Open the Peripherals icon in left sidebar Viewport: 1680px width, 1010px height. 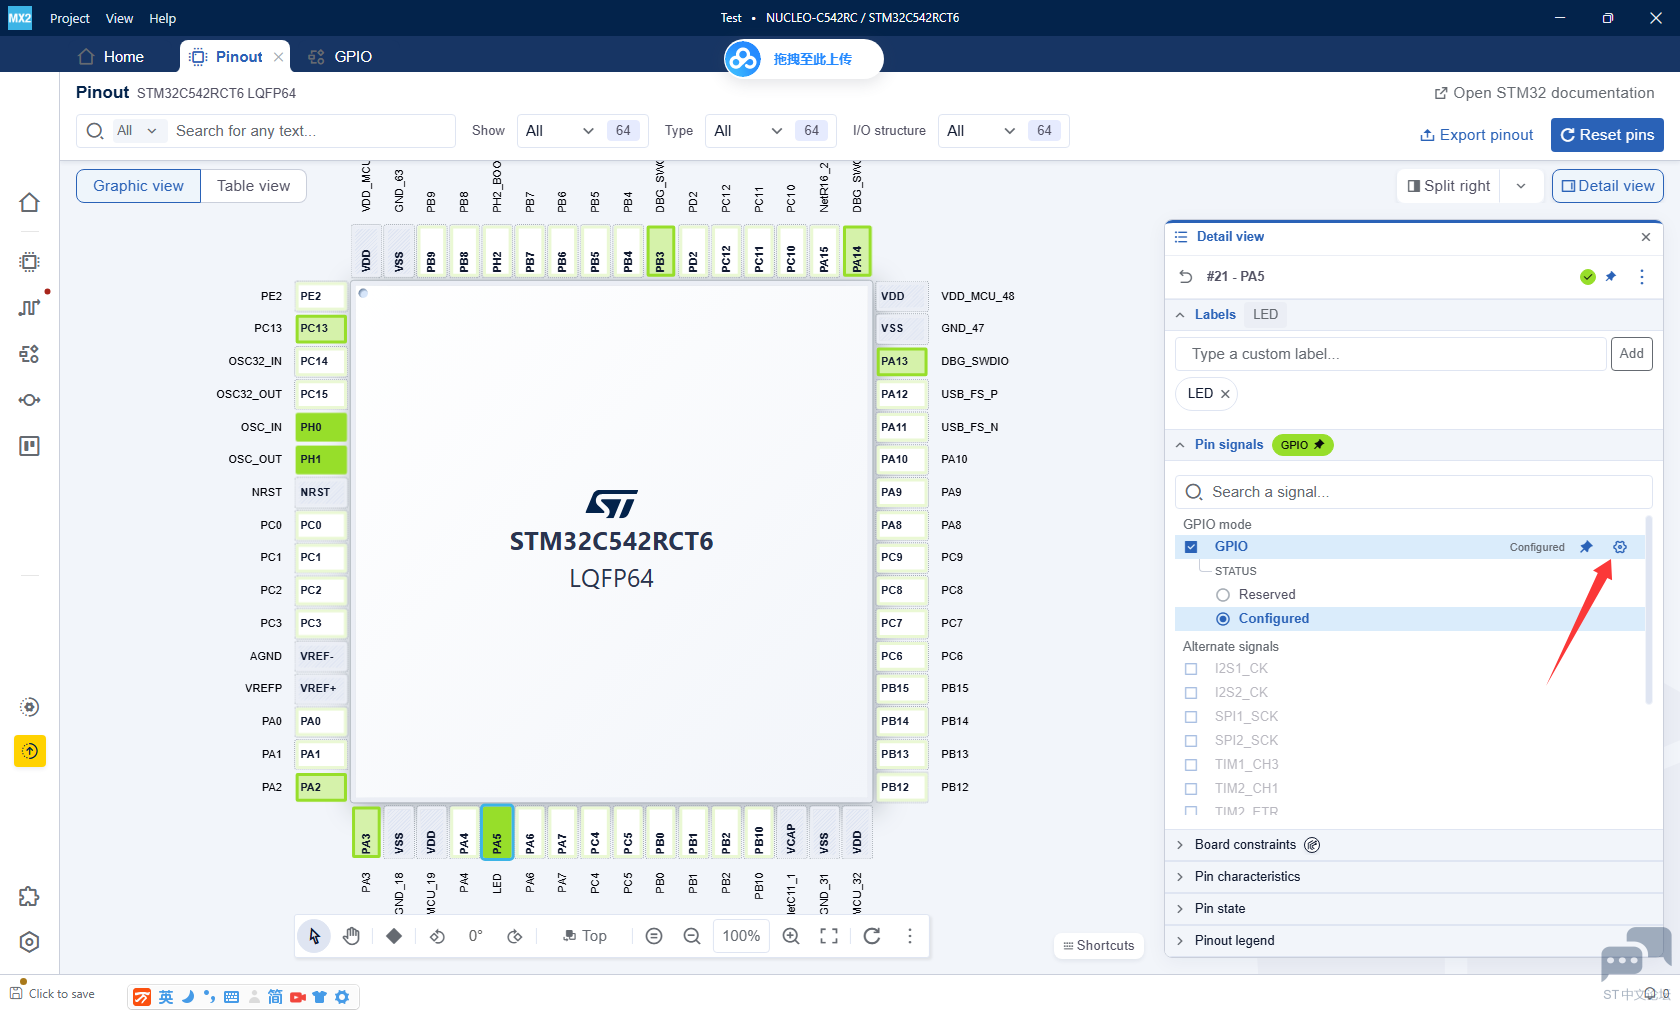[x=30, y=354]
